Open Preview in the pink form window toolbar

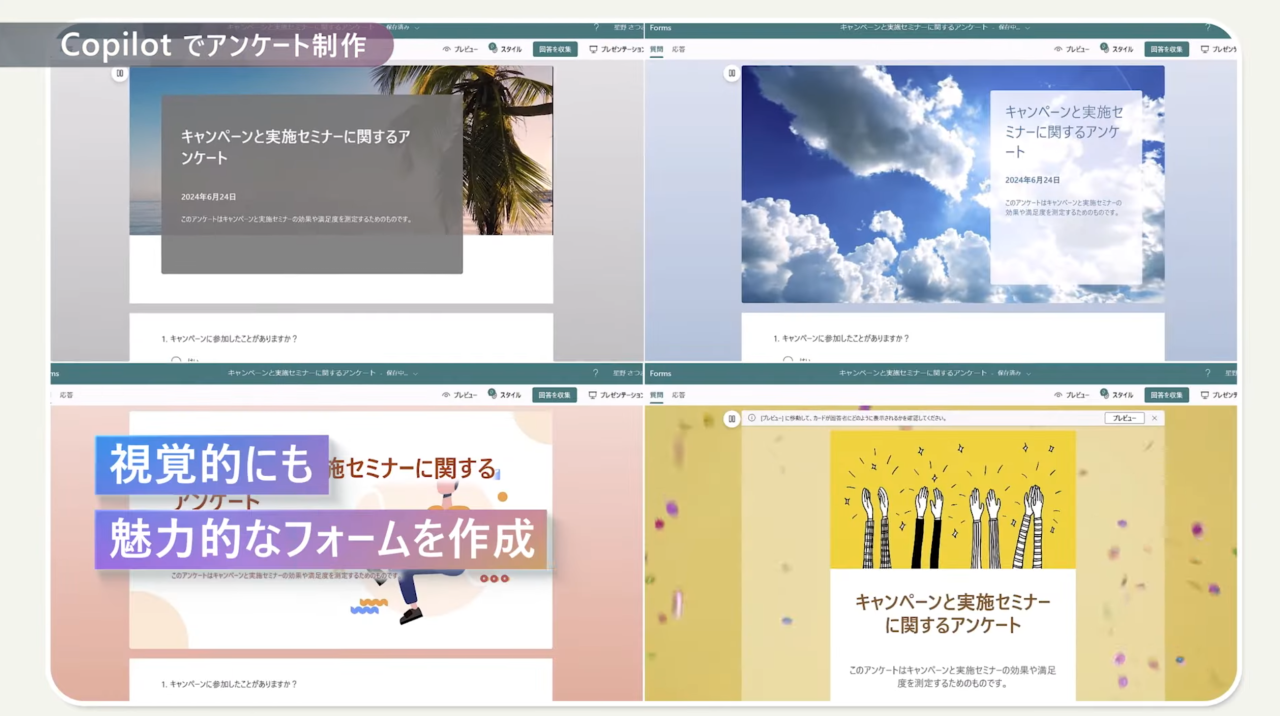[460, 395]
